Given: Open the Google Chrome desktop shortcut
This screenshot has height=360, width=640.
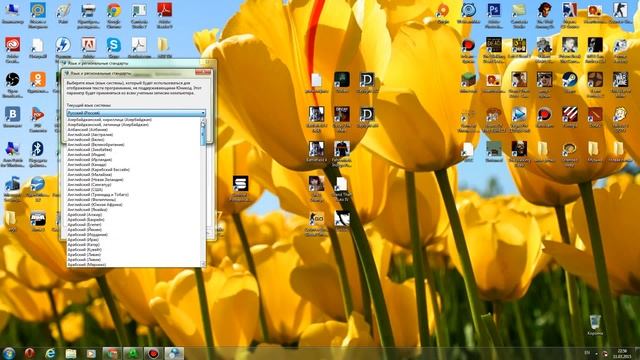Looking at the screenshot, I should tap(114, 11).
